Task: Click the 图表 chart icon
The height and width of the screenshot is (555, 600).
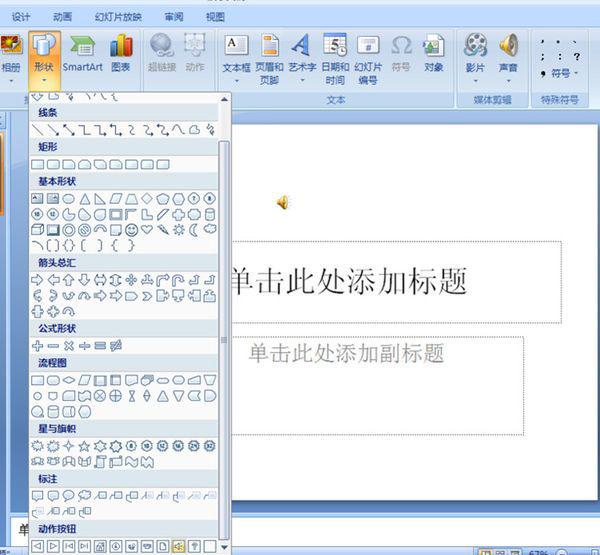Action: 121,55
